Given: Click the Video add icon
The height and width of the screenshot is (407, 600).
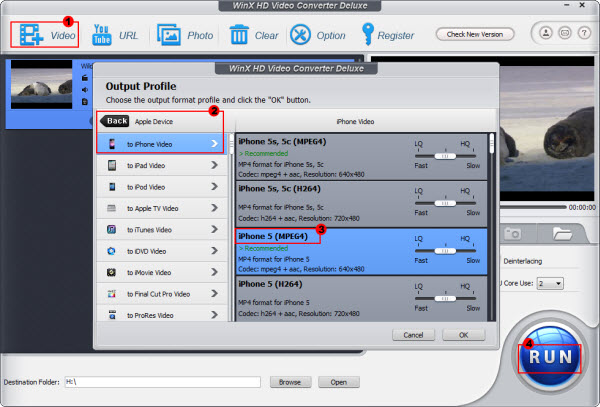Looking at the screenshot, I should click(x=31, y=35).
